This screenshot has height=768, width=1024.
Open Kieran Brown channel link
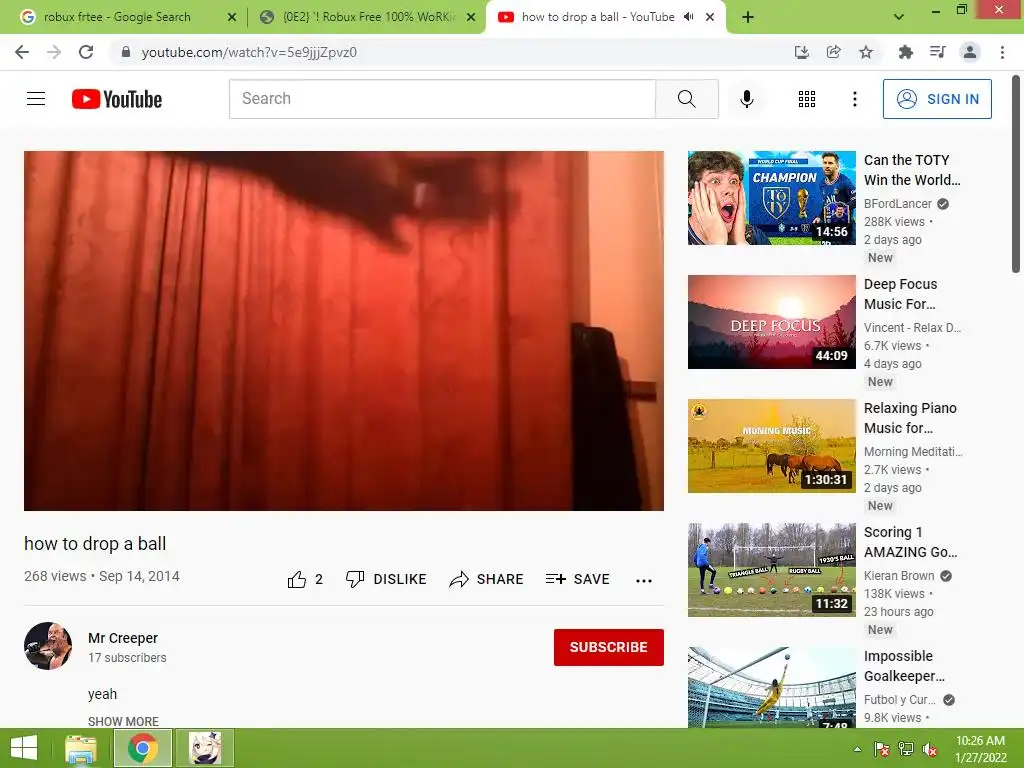(x=899, y=576)
